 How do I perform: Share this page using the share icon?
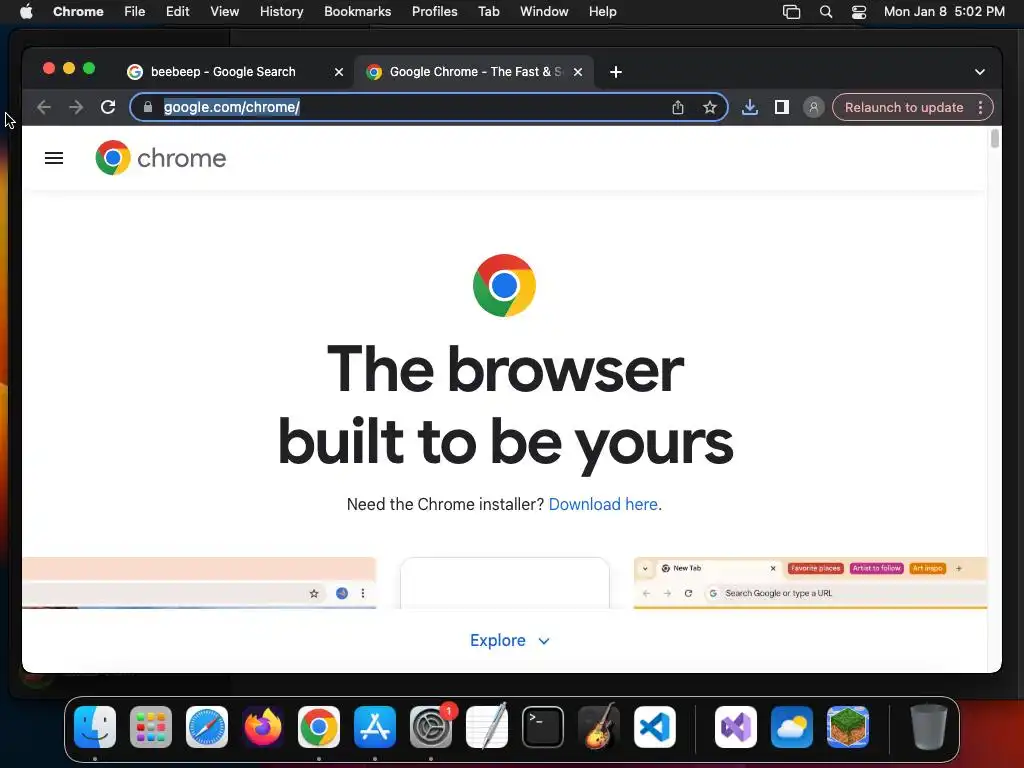click(678, 107)
